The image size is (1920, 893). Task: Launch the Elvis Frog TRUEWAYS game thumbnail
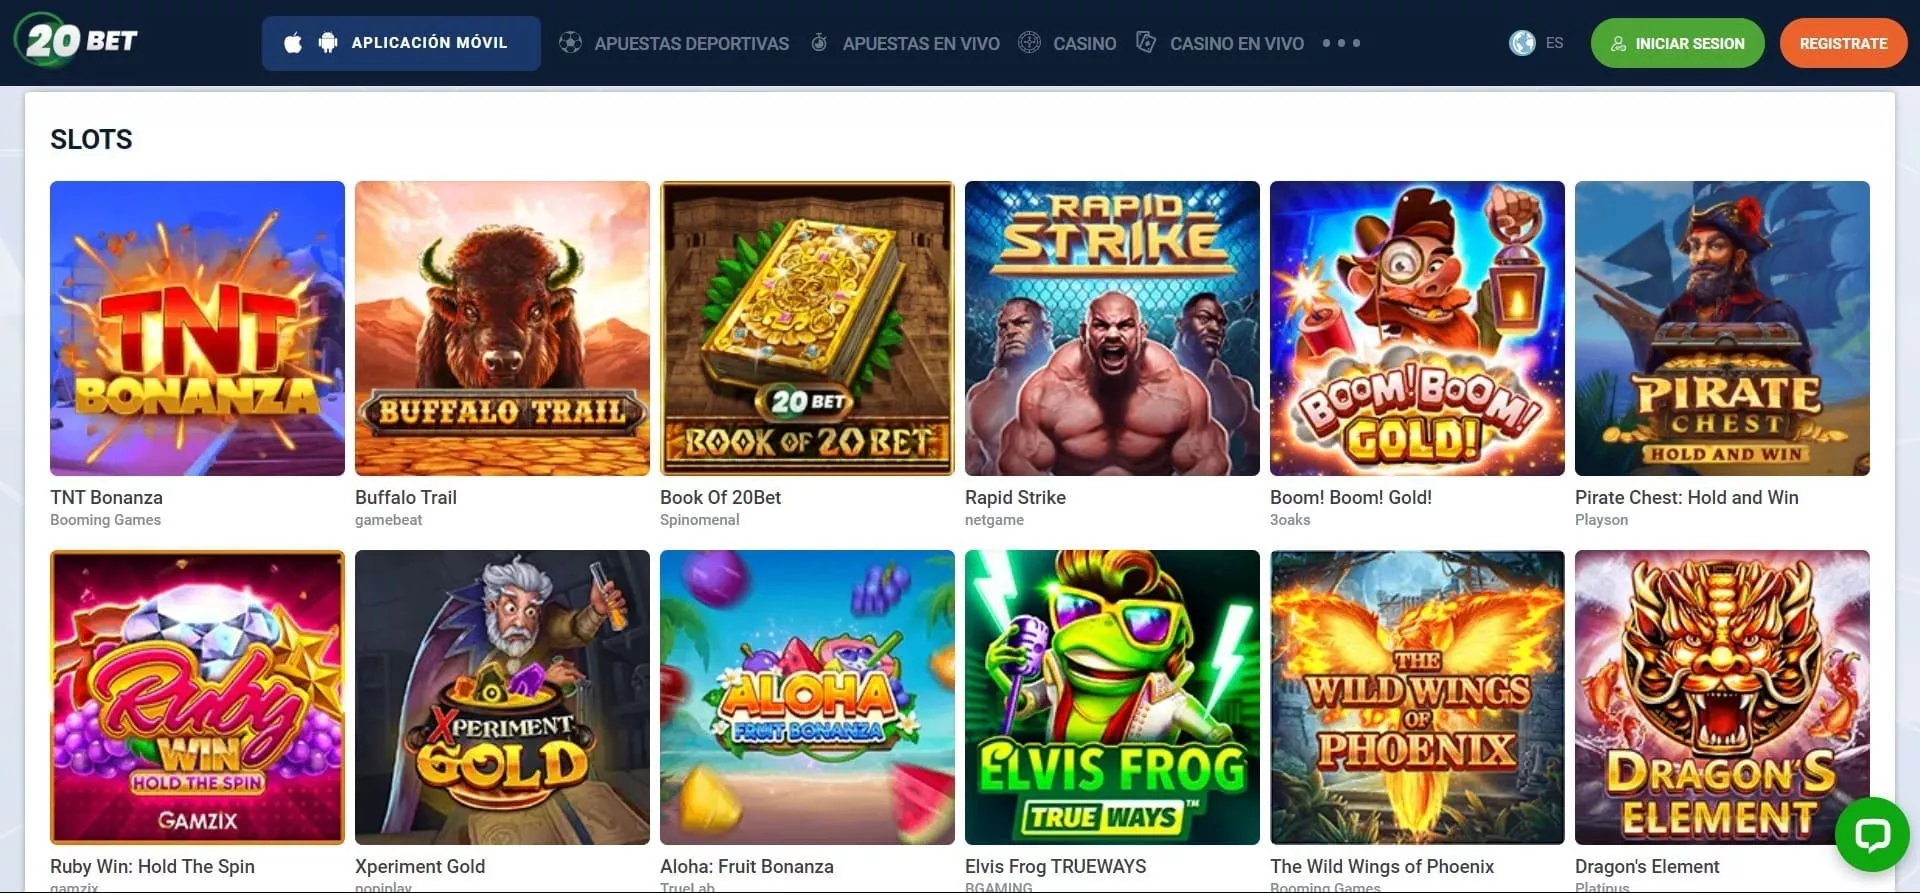pyautogui.click(x=1112, y=697)
